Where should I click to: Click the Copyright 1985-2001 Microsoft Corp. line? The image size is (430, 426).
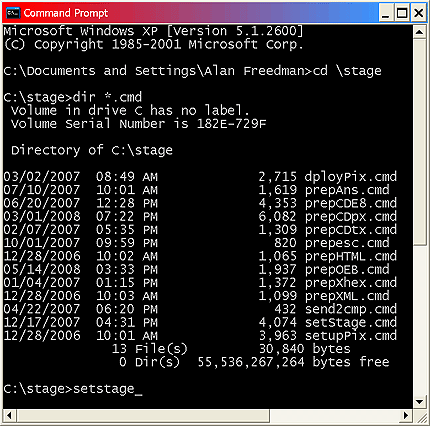point(154,44)
